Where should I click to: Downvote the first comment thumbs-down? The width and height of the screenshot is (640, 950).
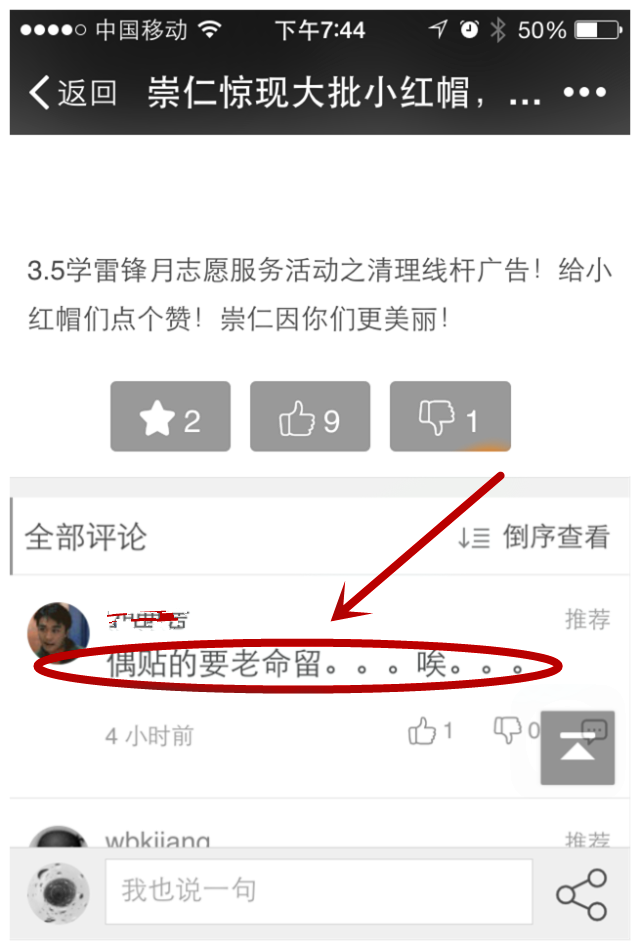516,730
